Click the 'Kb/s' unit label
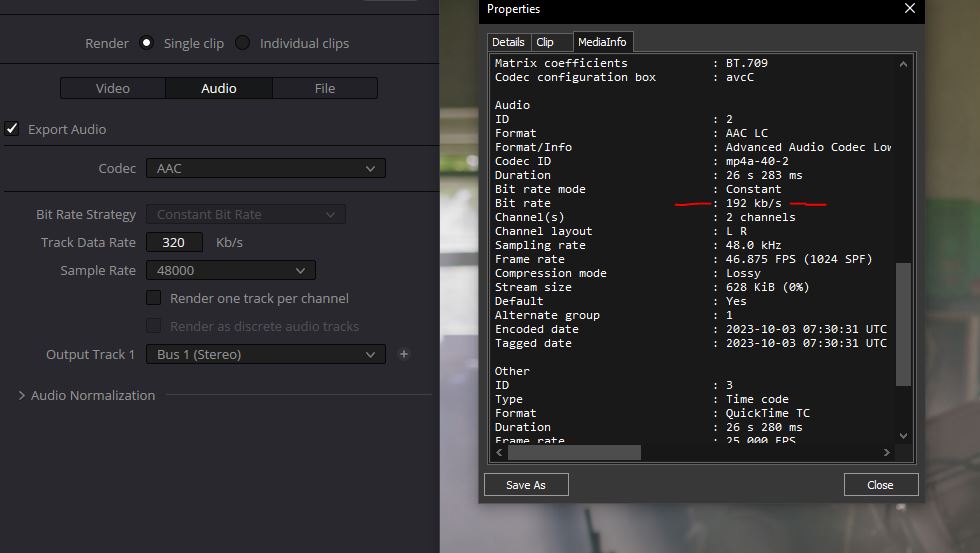Viewport: 980px width, 553px height. (229, 242)
